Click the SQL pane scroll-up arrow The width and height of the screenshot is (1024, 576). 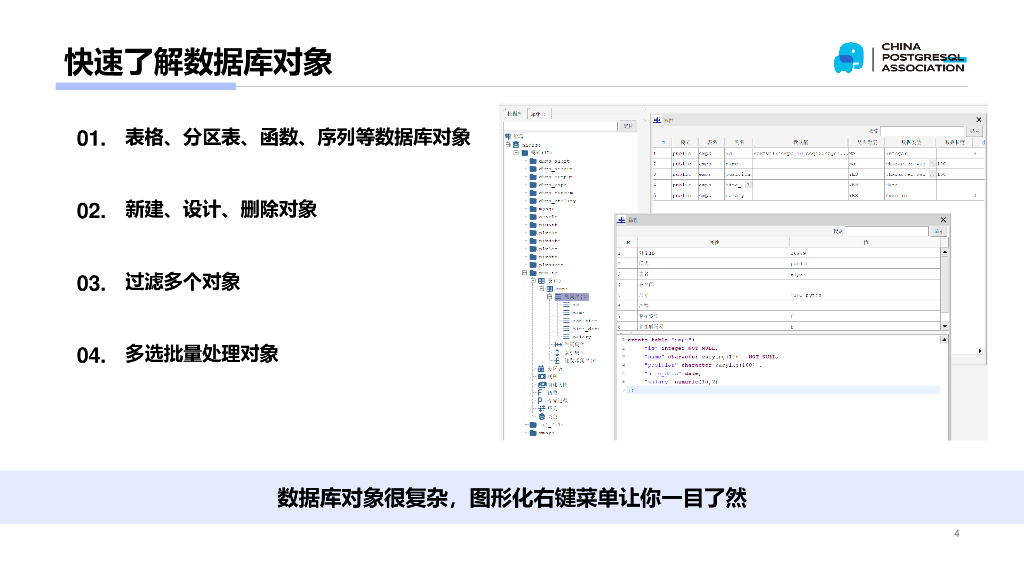pyautogui.click(x=944, y=340)
